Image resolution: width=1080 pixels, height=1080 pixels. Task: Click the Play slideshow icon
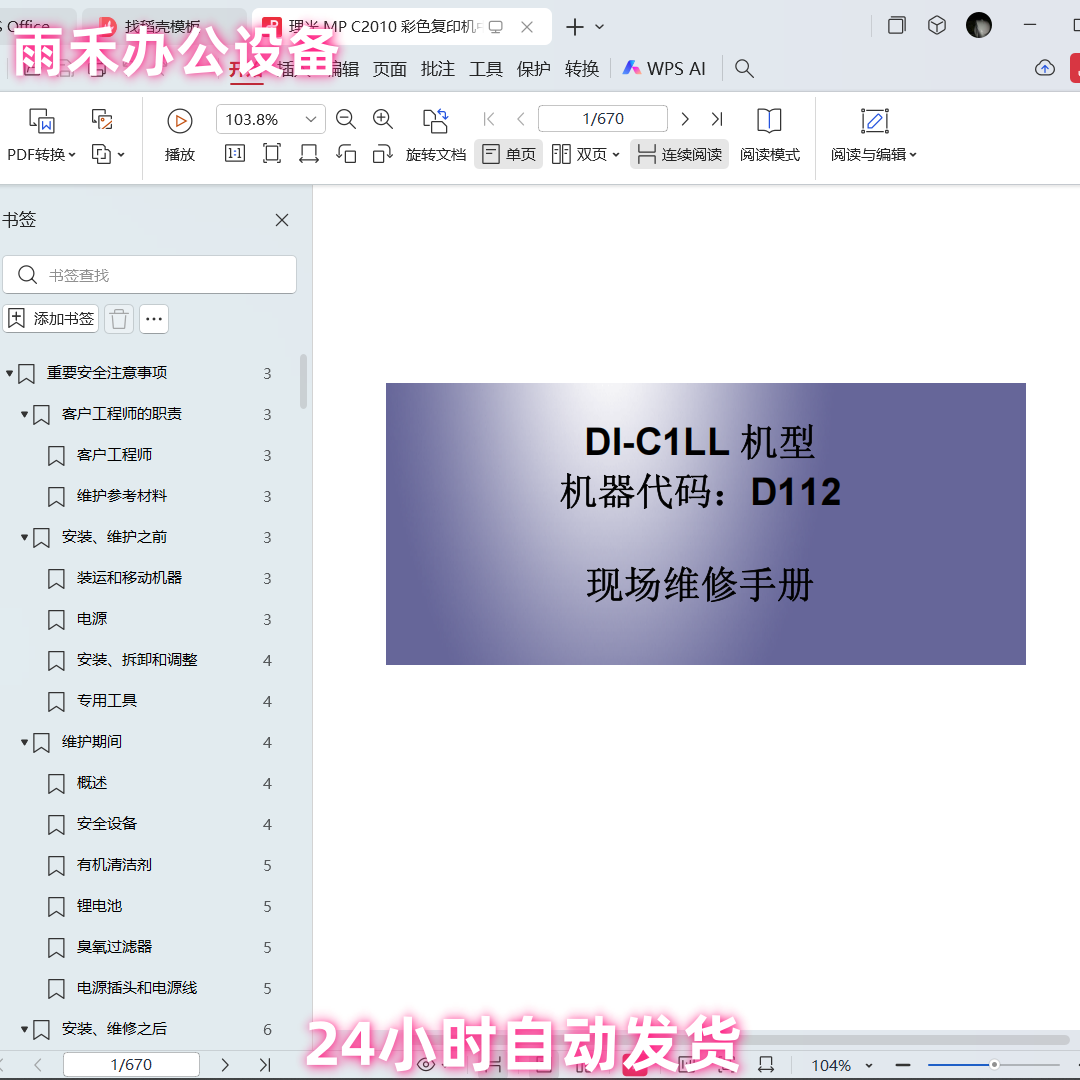[x=180, y=121]
